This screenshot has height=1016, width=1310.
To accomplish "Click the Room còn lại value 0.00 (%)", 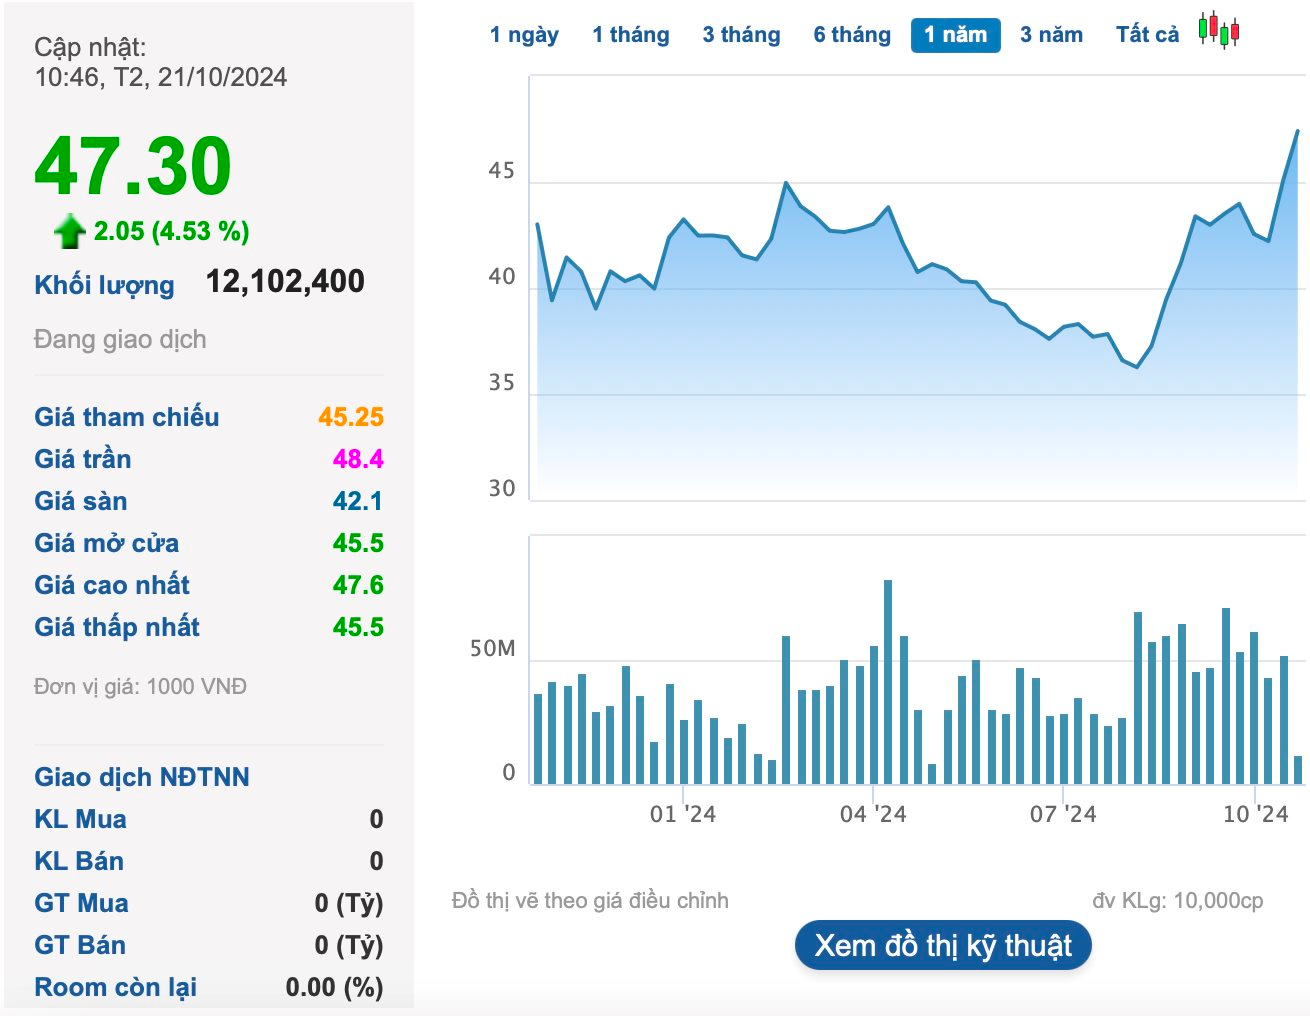I will (x=334, y=987).
